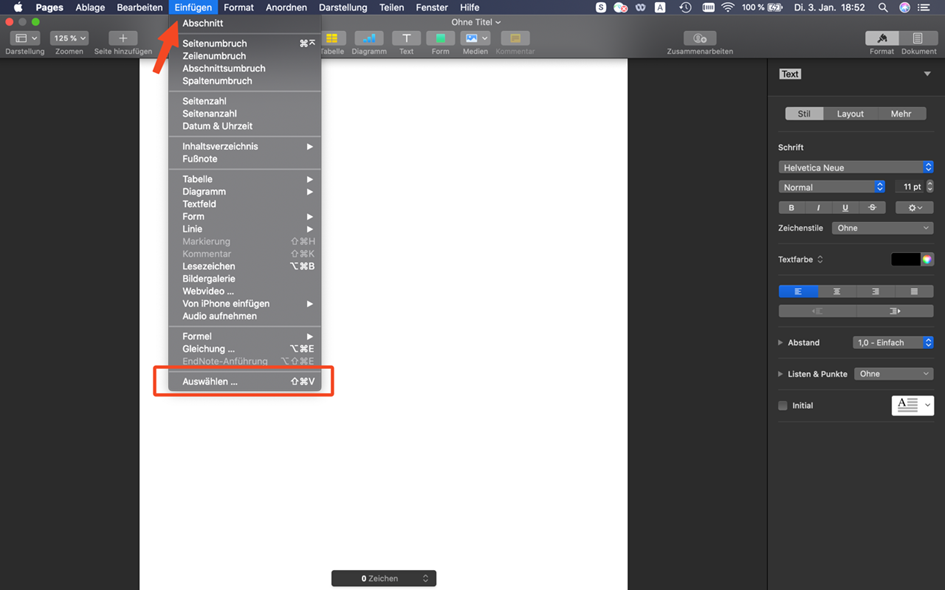Image resolution: width=945 pixels, height=590 pixels.
Task: Open the Listen & Punkte Ohne dropdown
Action: [x=894, y=374]
